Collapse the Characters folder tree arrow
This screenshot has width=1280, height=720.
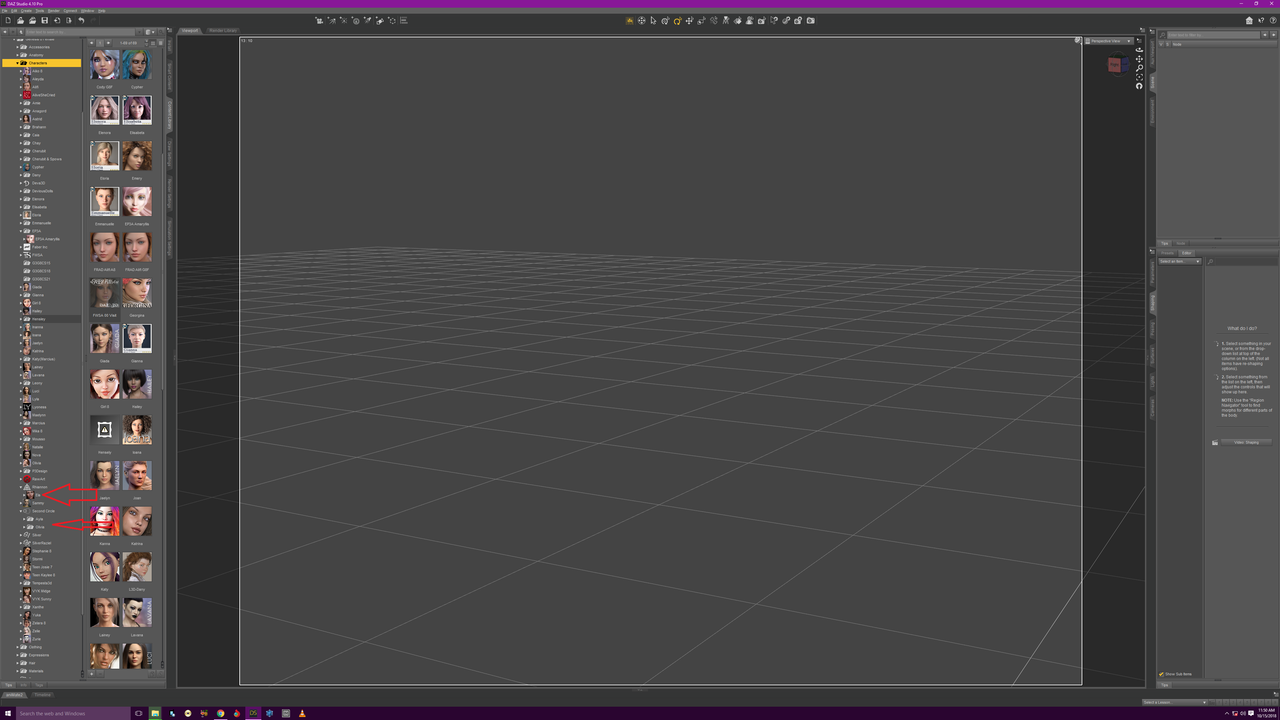[18, 63]
